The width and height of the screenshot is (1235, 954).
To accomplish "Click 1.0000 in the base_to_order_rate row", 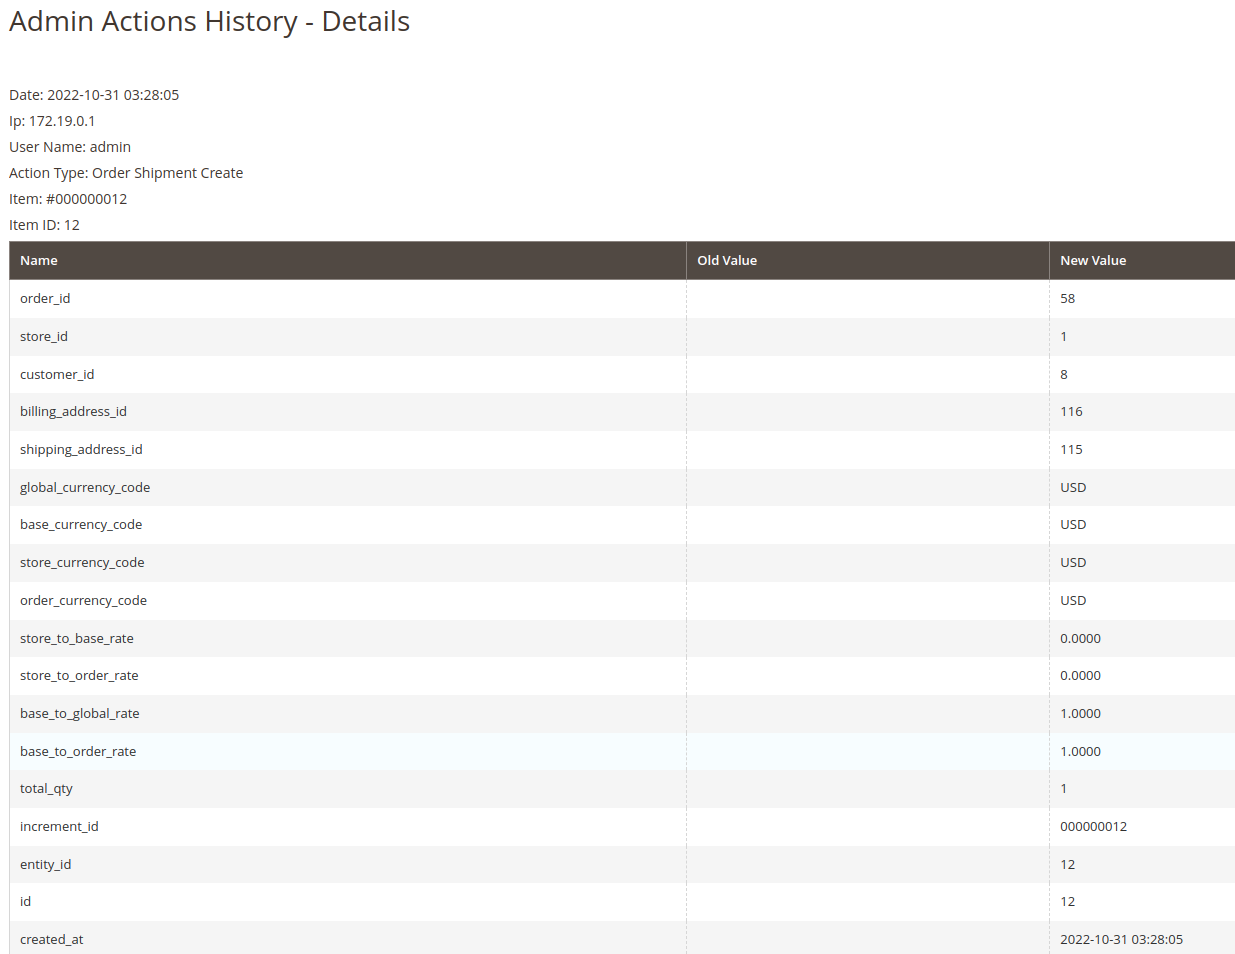I will 1080,751.
